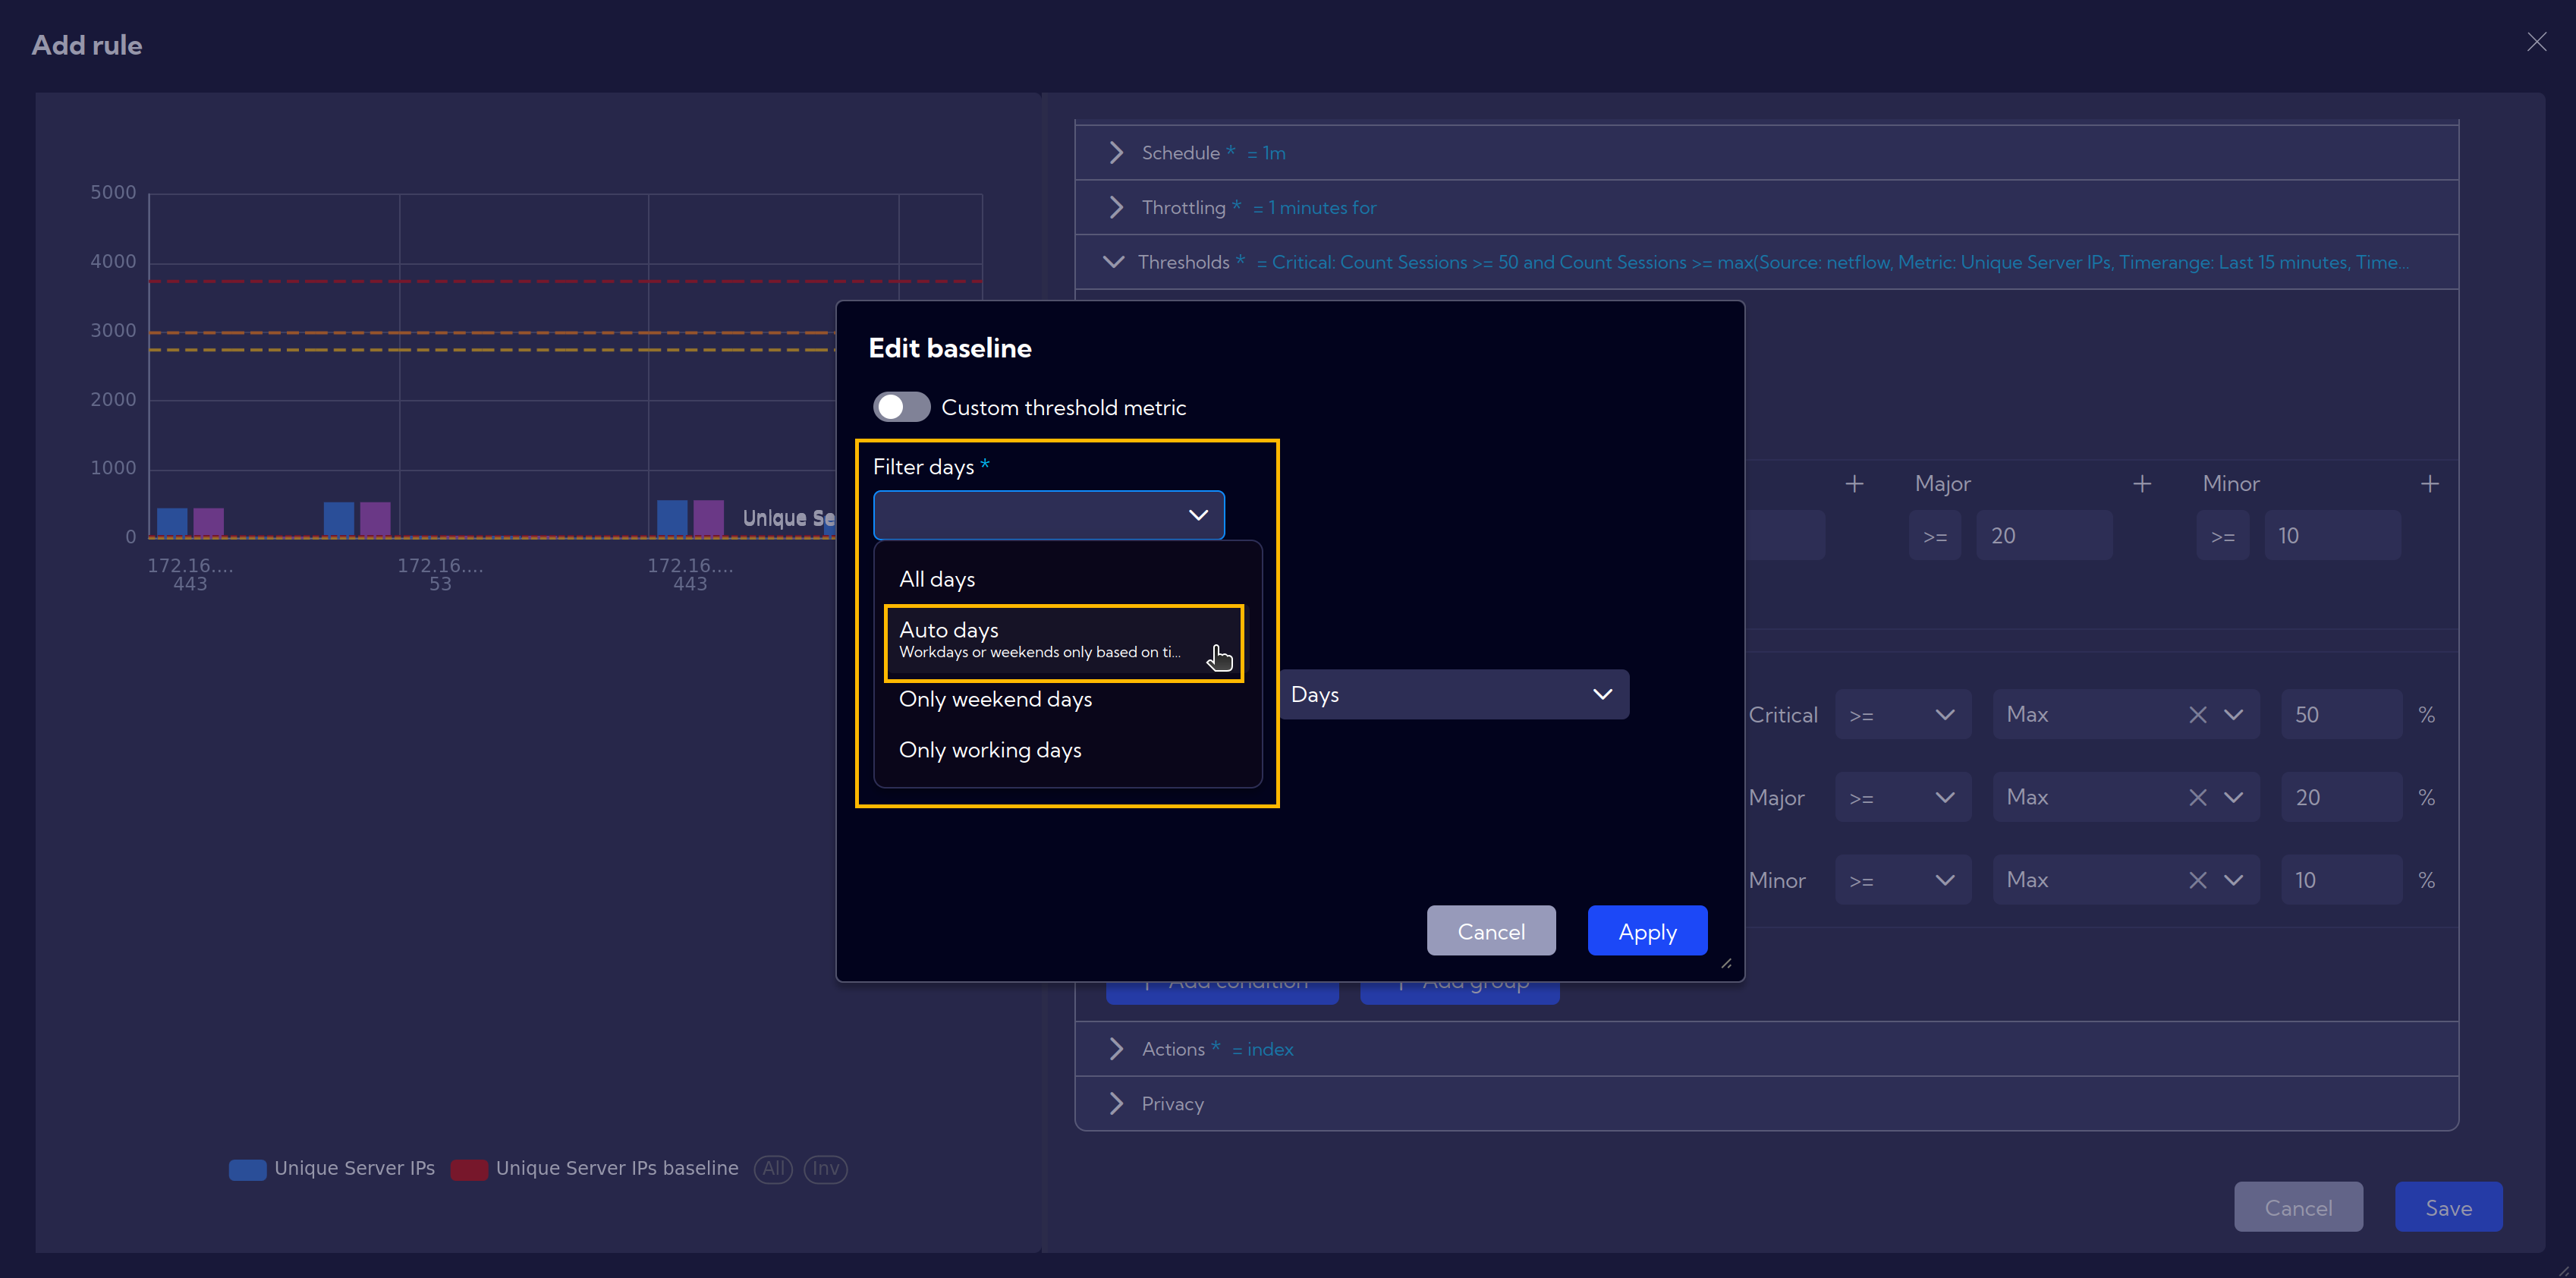Image resolution: width=2576 pixels, height=1278 pixels.
Task: Open Minor row Max function dropdown
Action: [2233, 881]
